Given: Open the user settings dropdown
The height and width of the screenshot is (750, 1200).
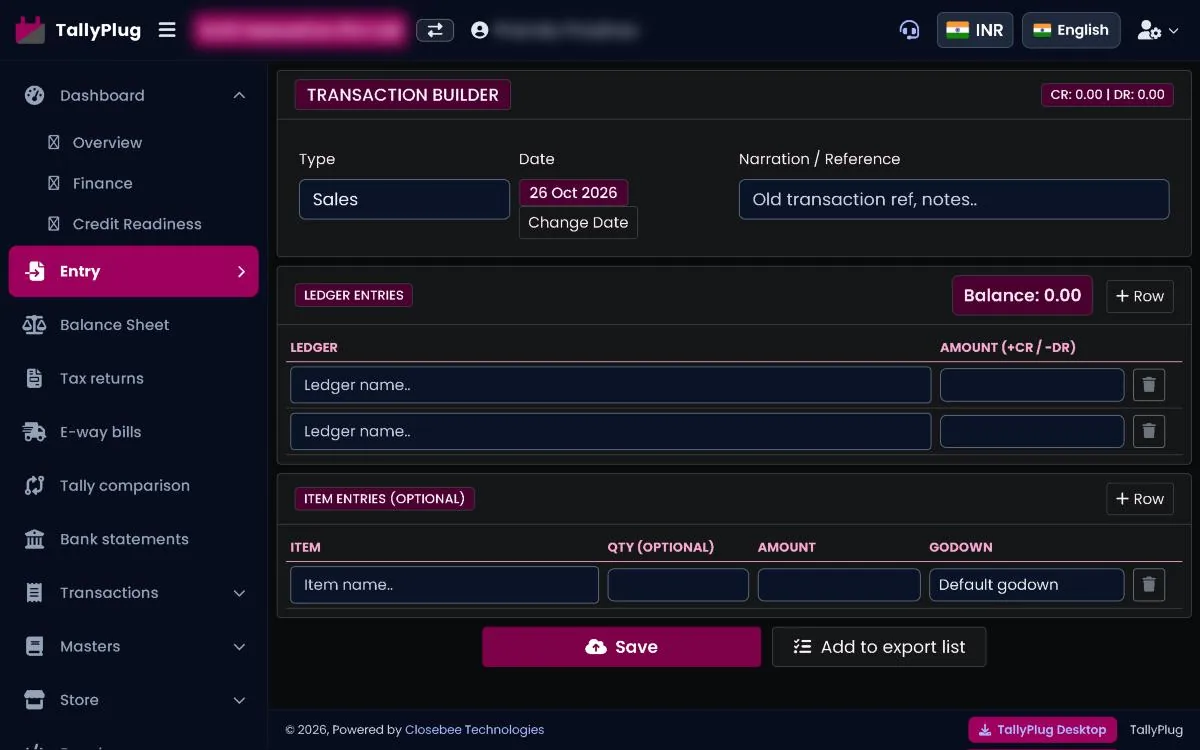Looking at the screenshot, I should [x=1158, y=30].
